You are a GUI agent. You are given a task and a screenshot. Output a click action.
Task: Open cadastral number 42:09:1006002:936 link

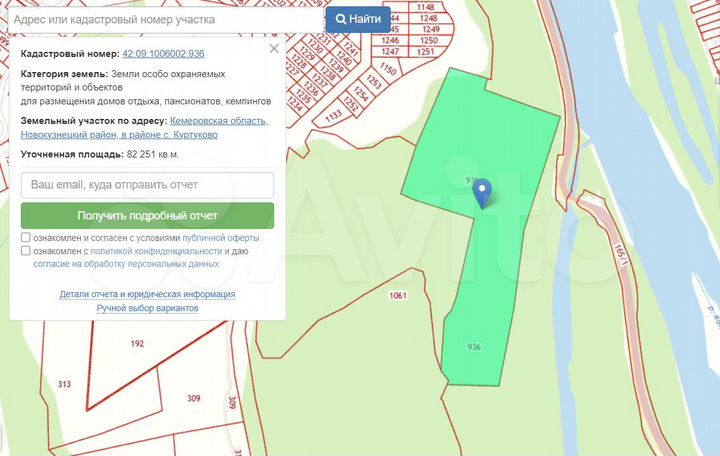[163, 54]
